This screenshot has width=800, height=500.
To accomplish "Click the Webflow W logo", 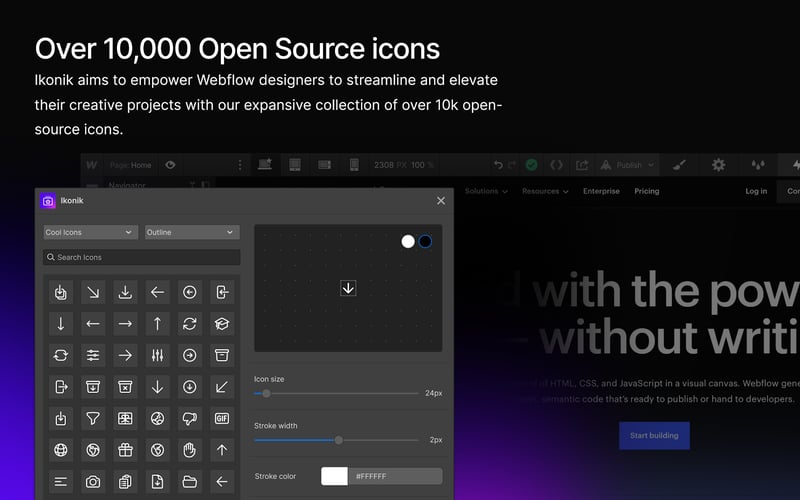I will coord(92,165).
